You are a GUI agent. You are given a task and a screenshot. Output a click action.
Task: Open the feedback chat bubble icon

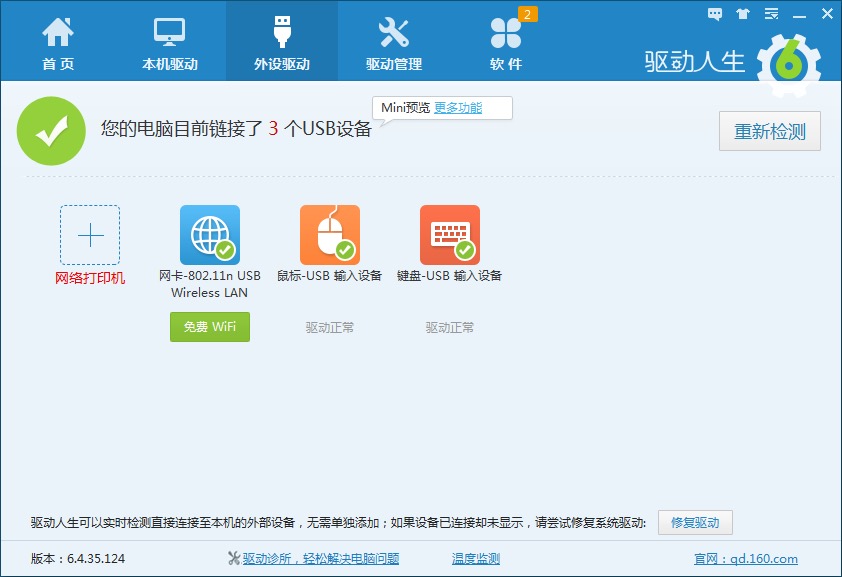click(x=715, y=14)
